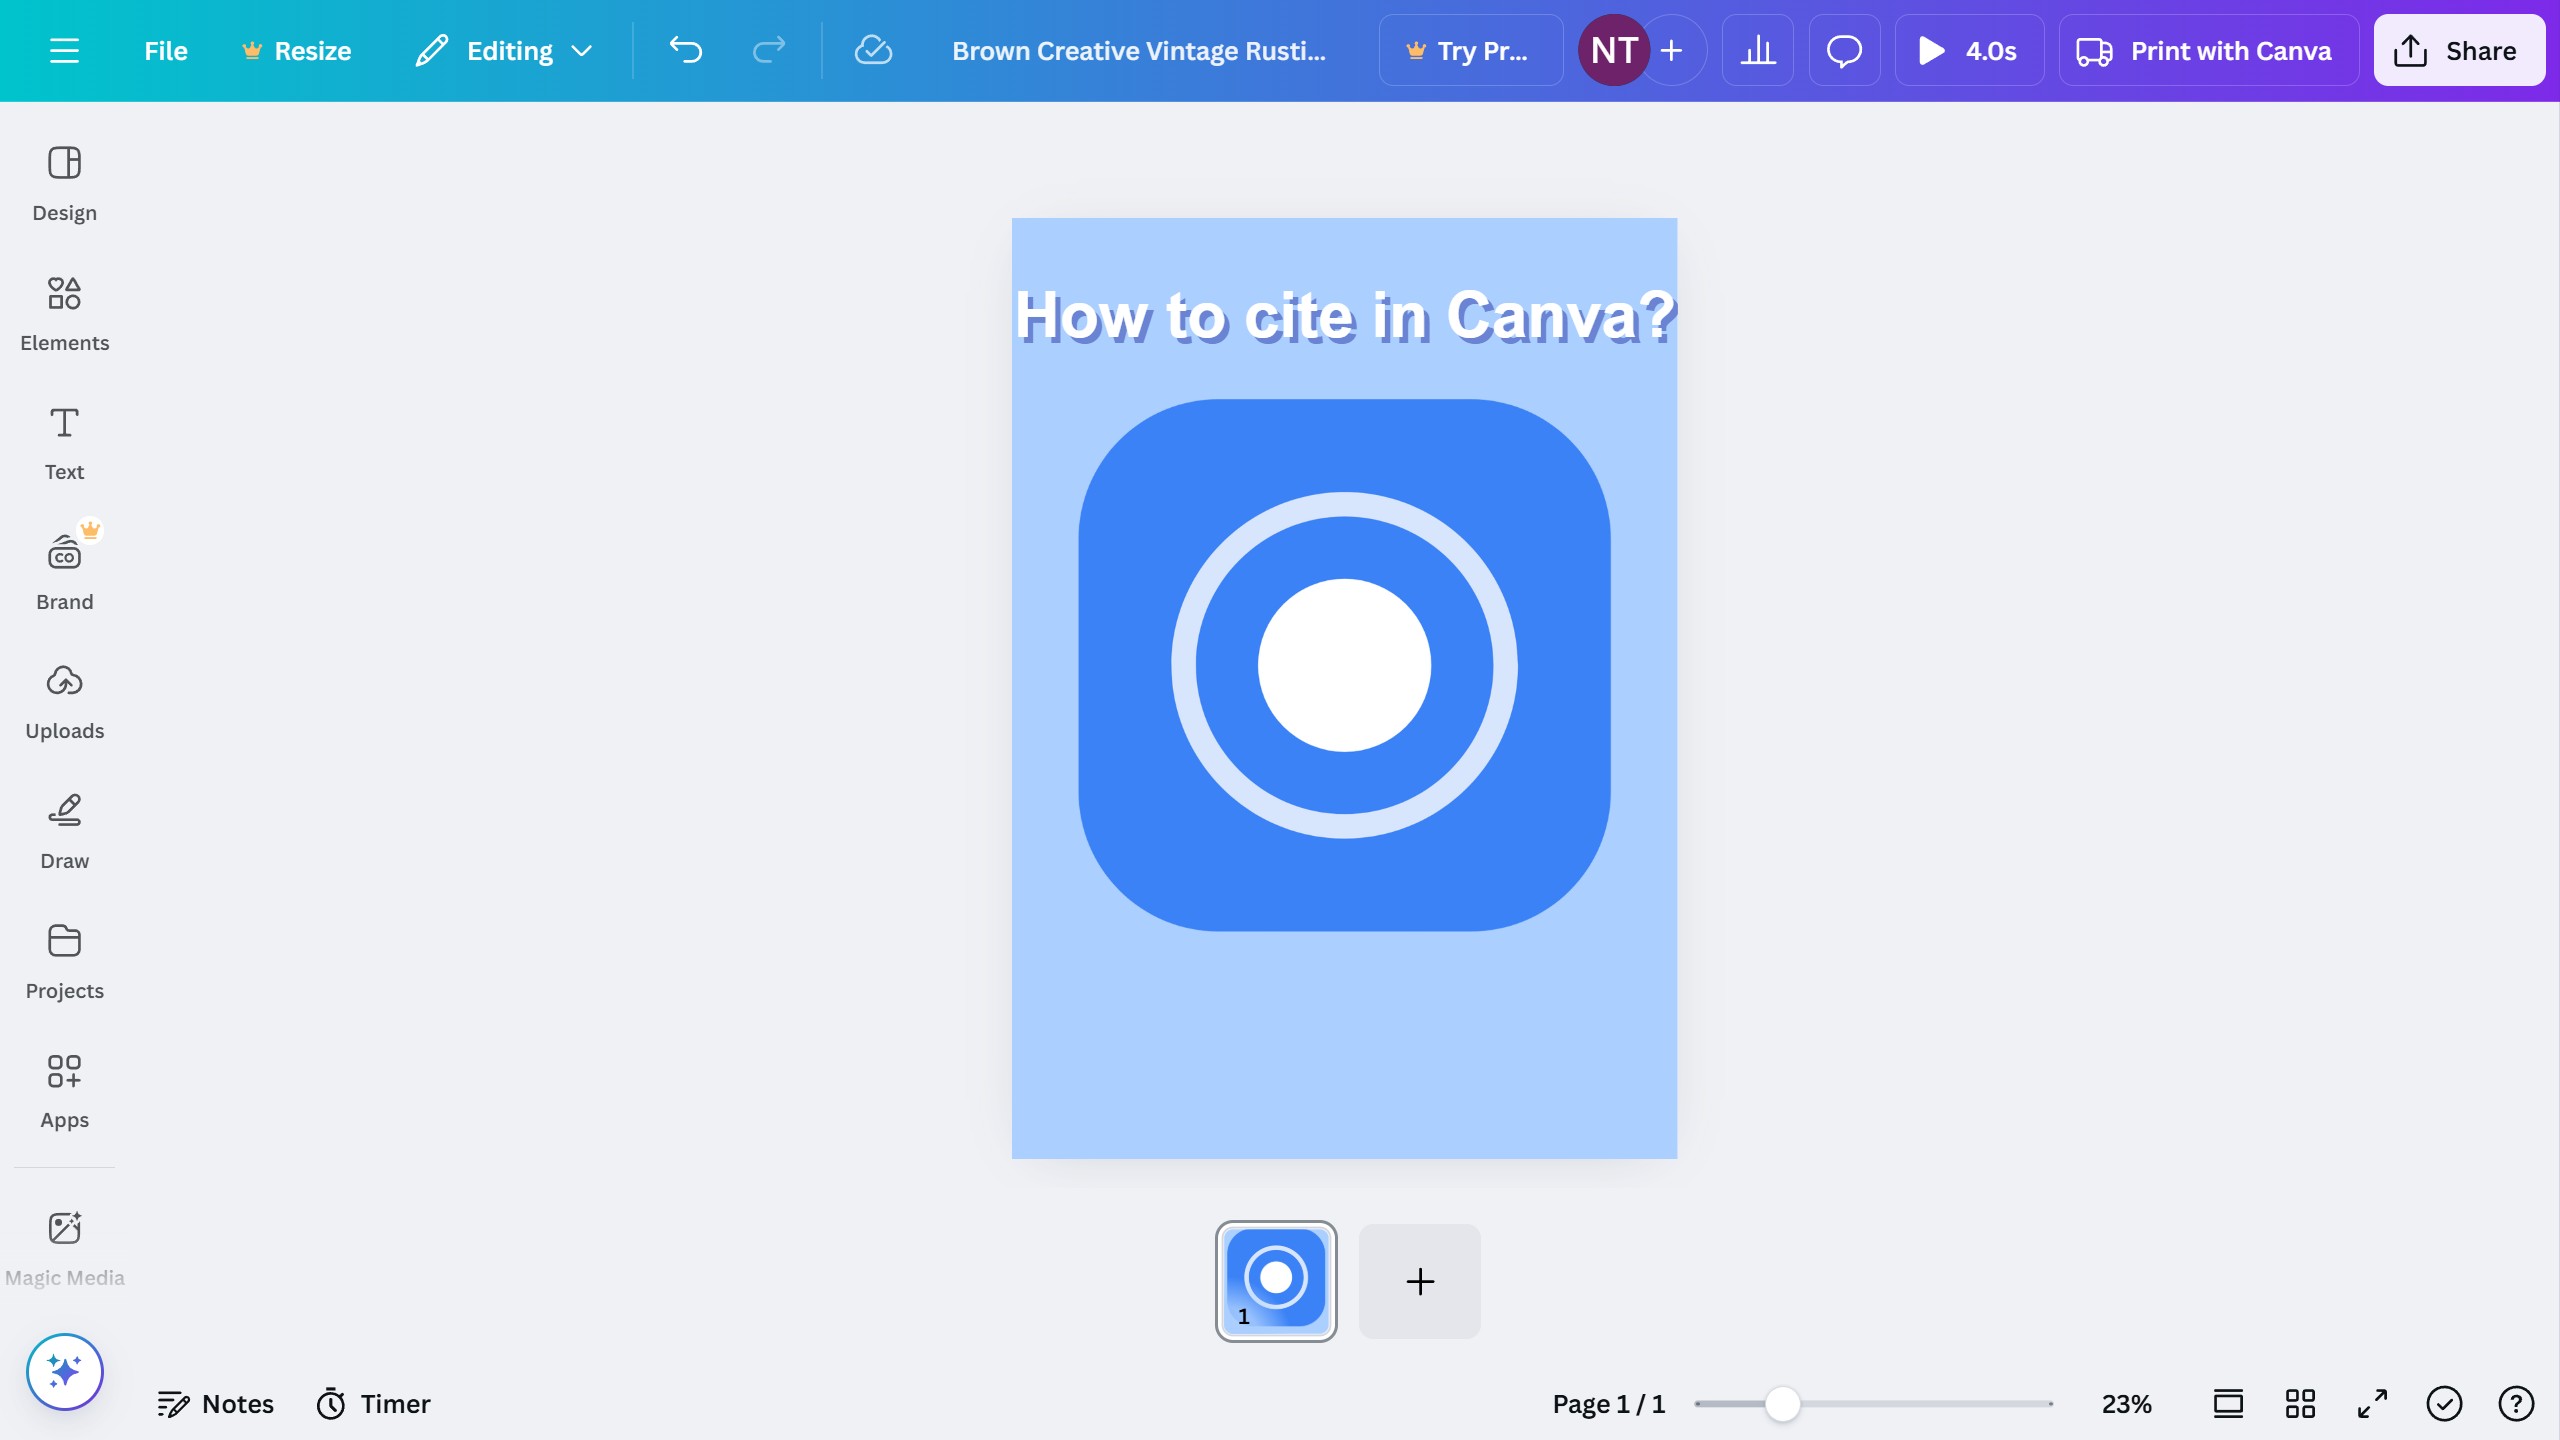Open the comments panel
Image resolution: width=2560 pixels, height=1440 pixels.
(x=1844, y=50)
